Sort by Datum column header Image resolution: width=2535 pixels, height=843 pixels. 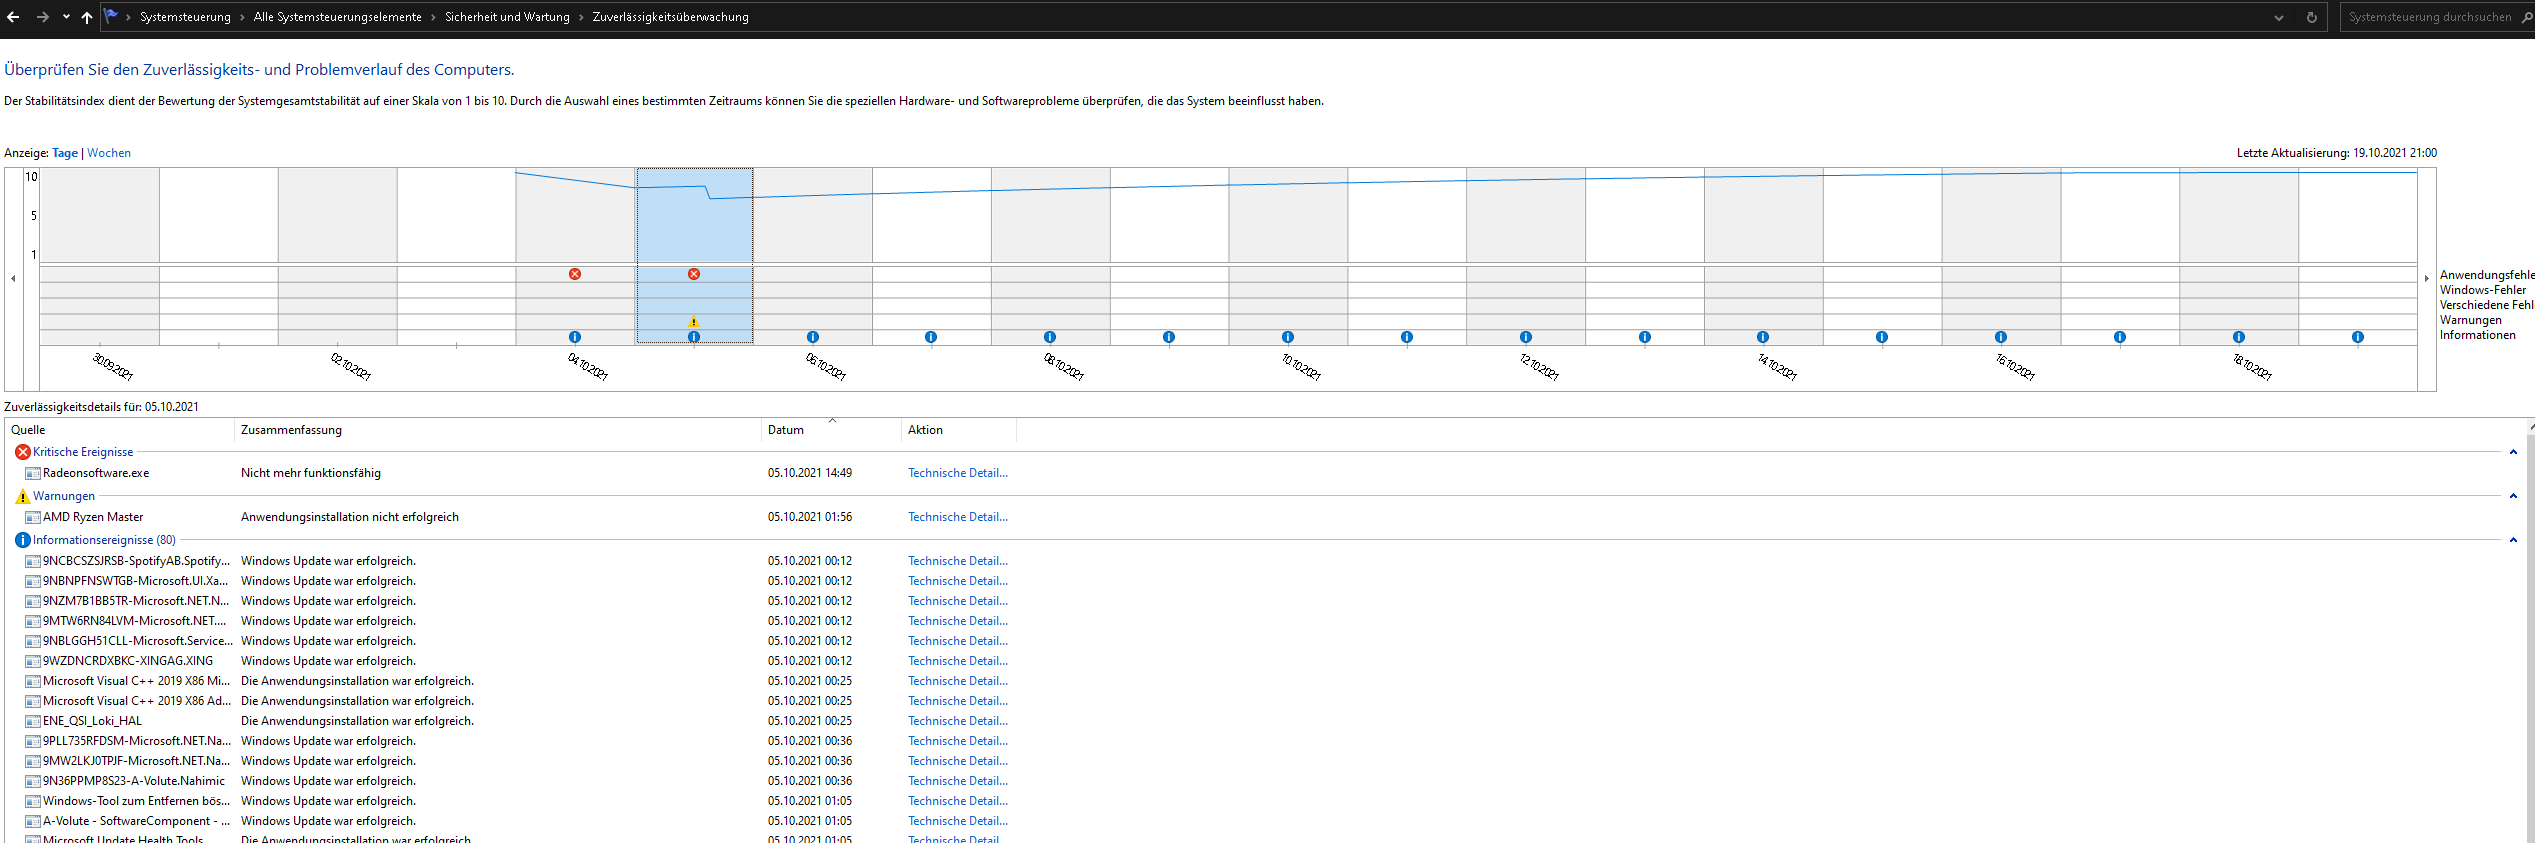(831, 430)
